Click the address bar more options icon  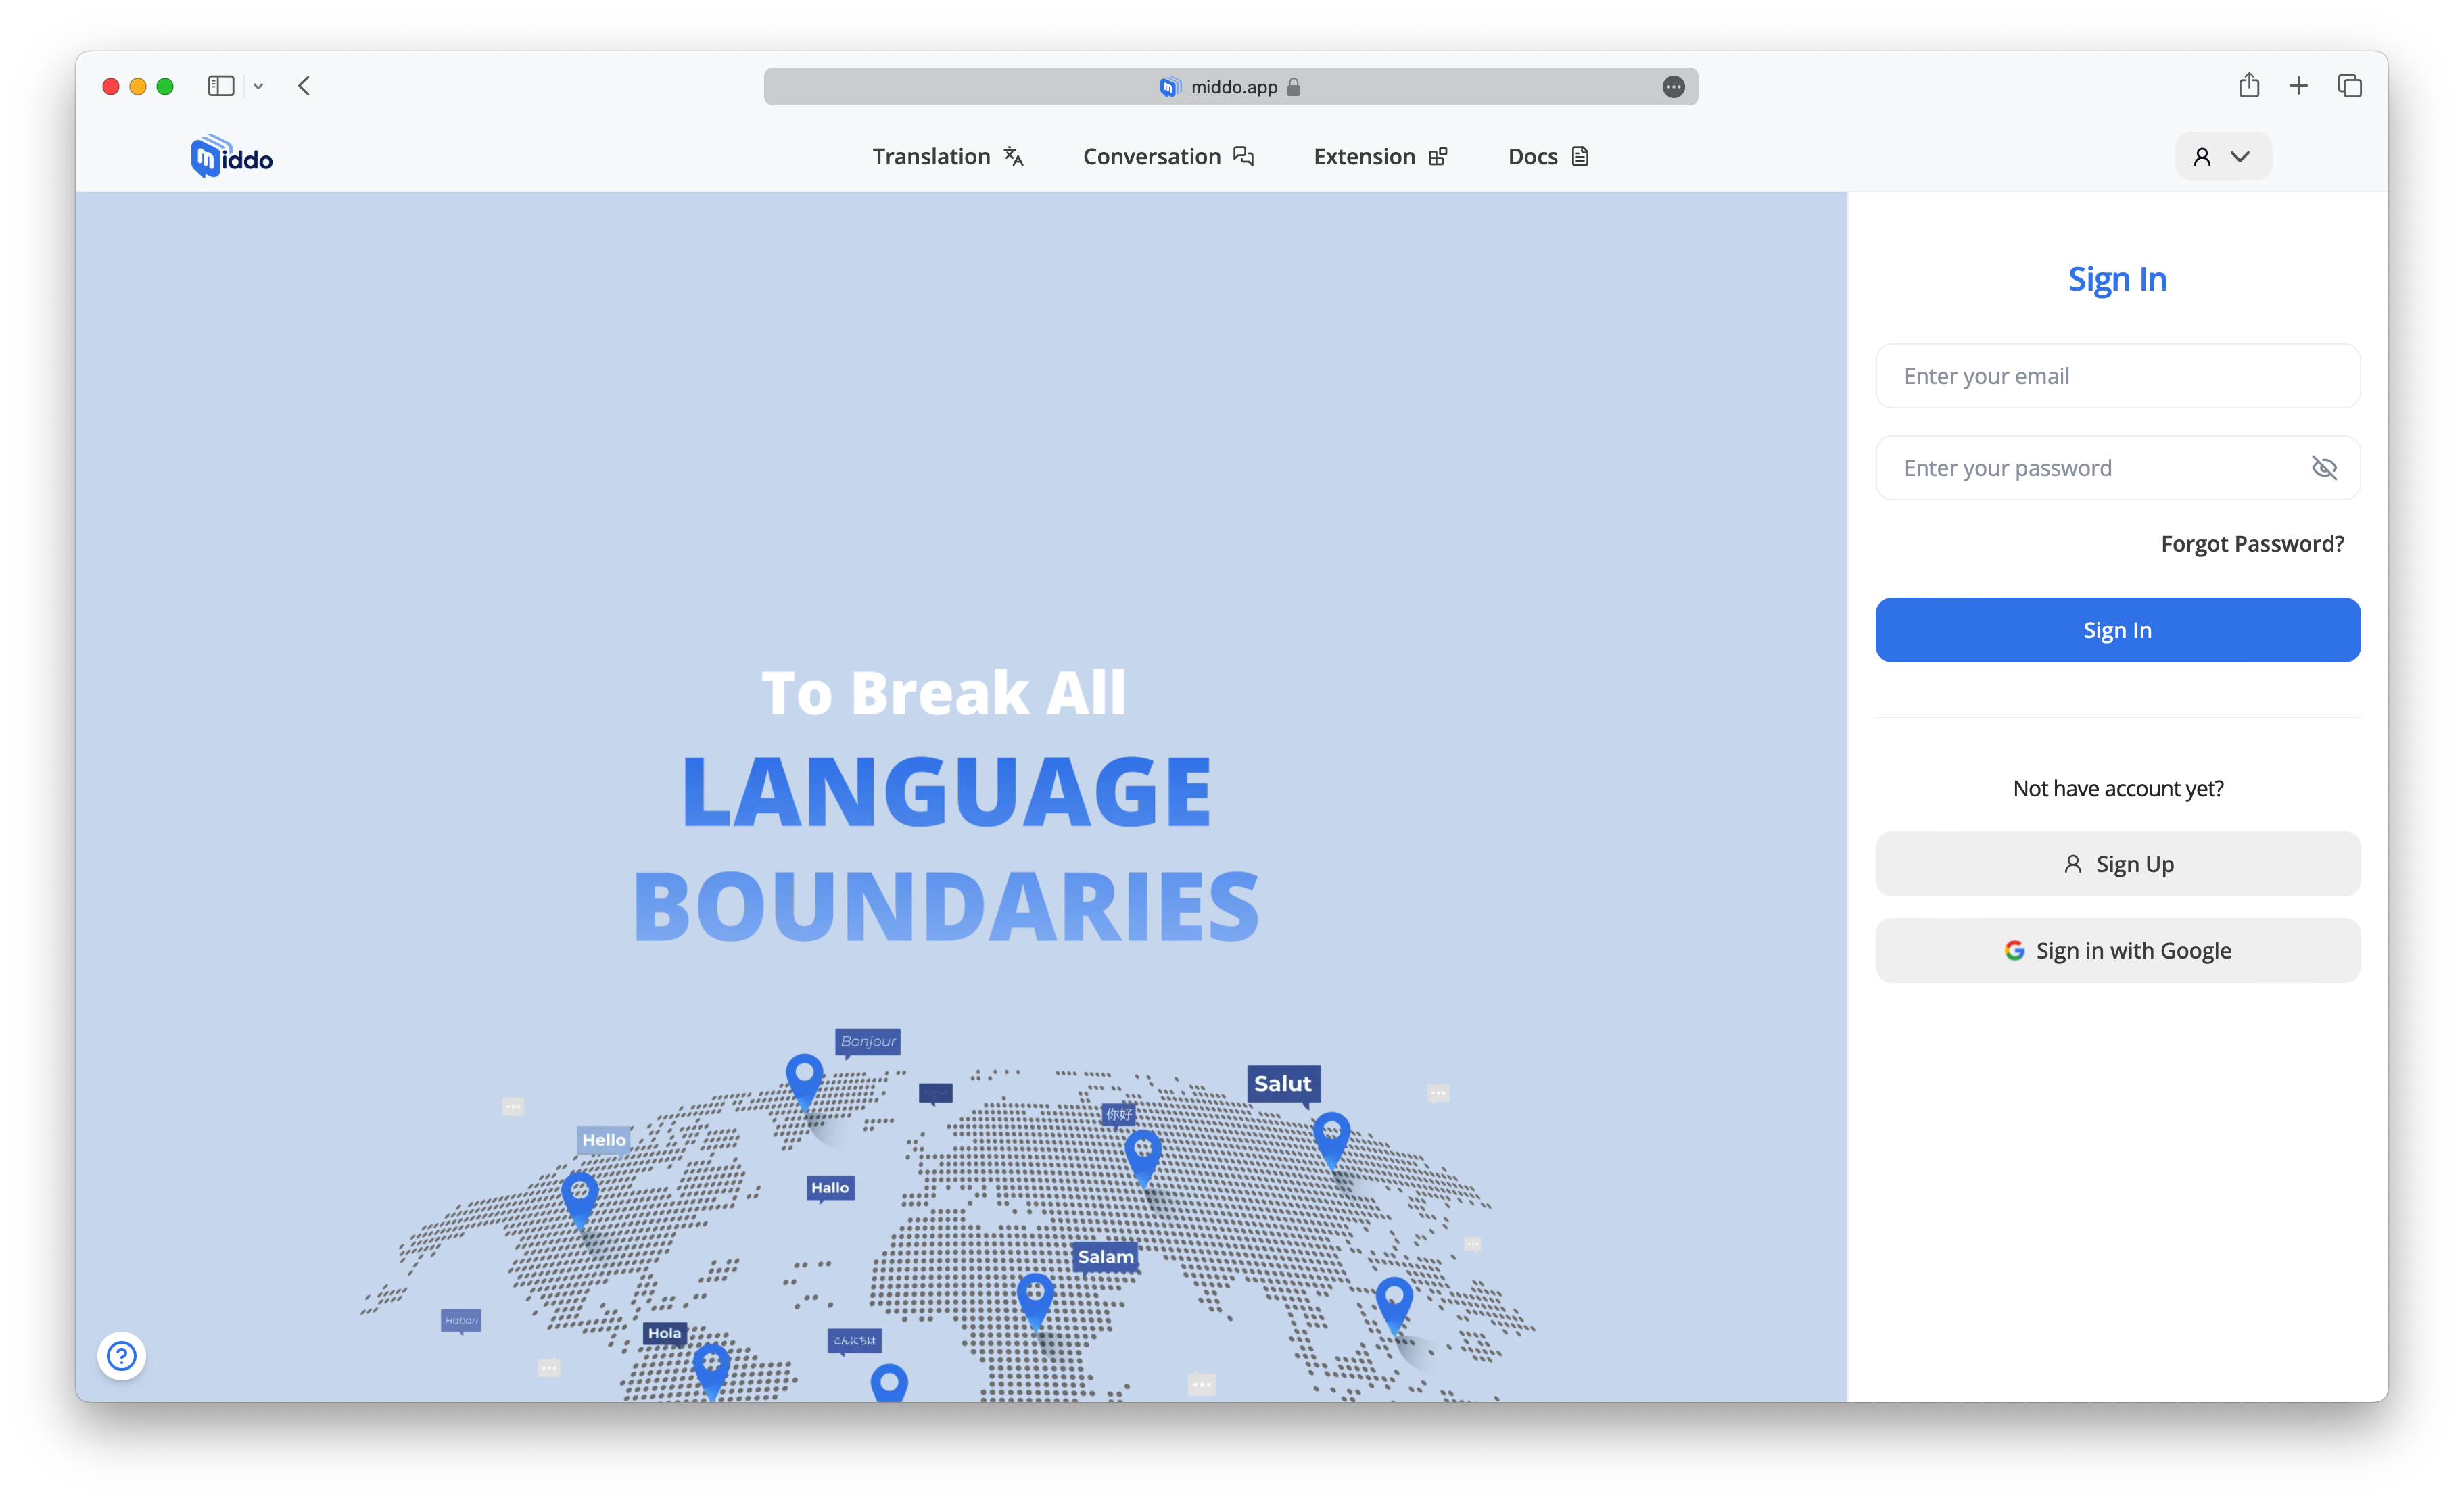1674,87
